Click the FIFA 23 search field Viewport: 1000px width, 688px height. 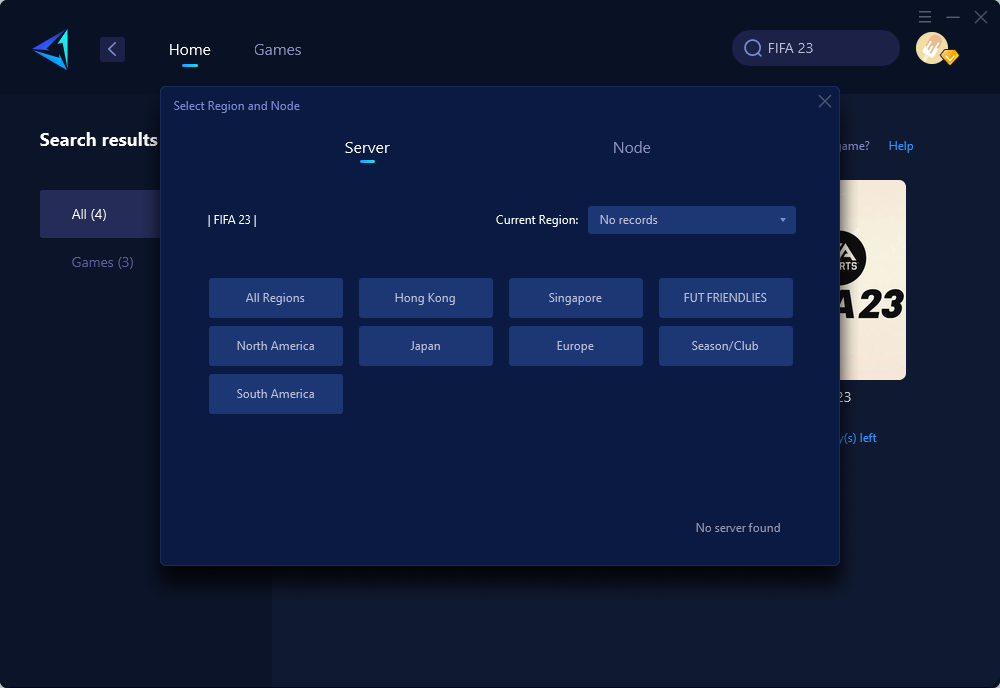[x=816, y=48]
